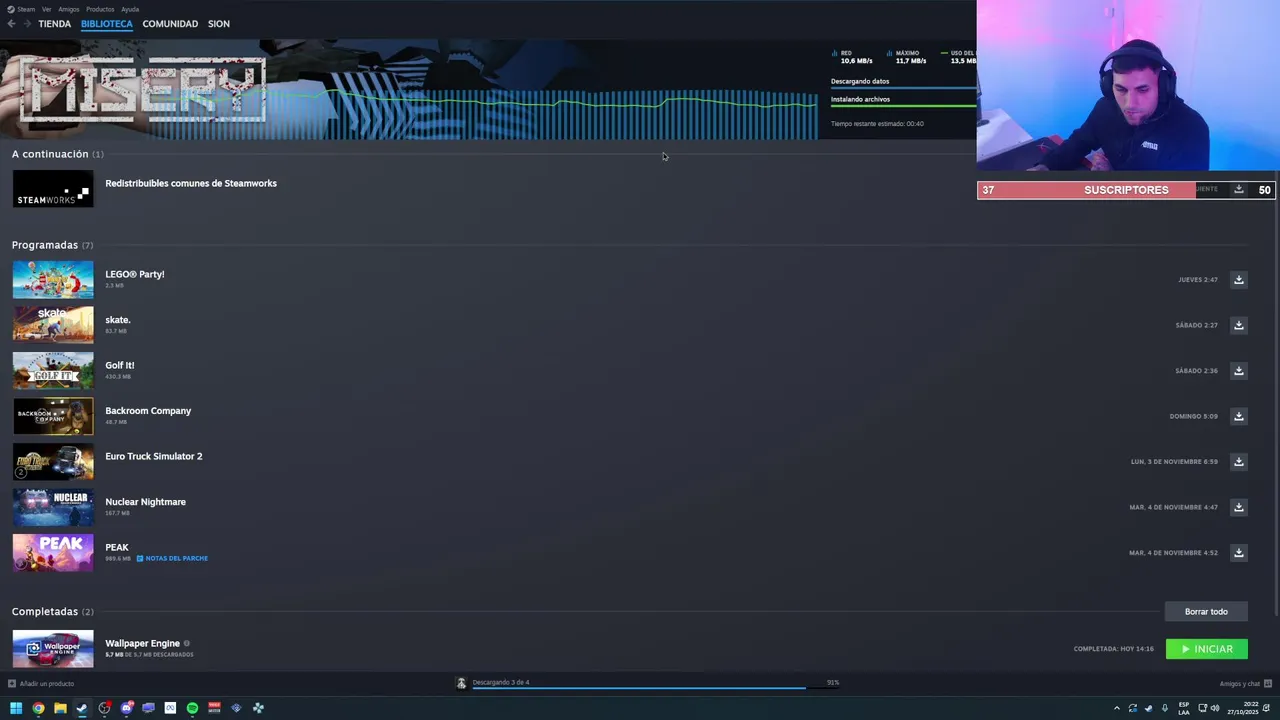Open the LEGO Party! thumbnail
Screen dimensions: 1280x720
pyautogui.click(x=53, y=280)
